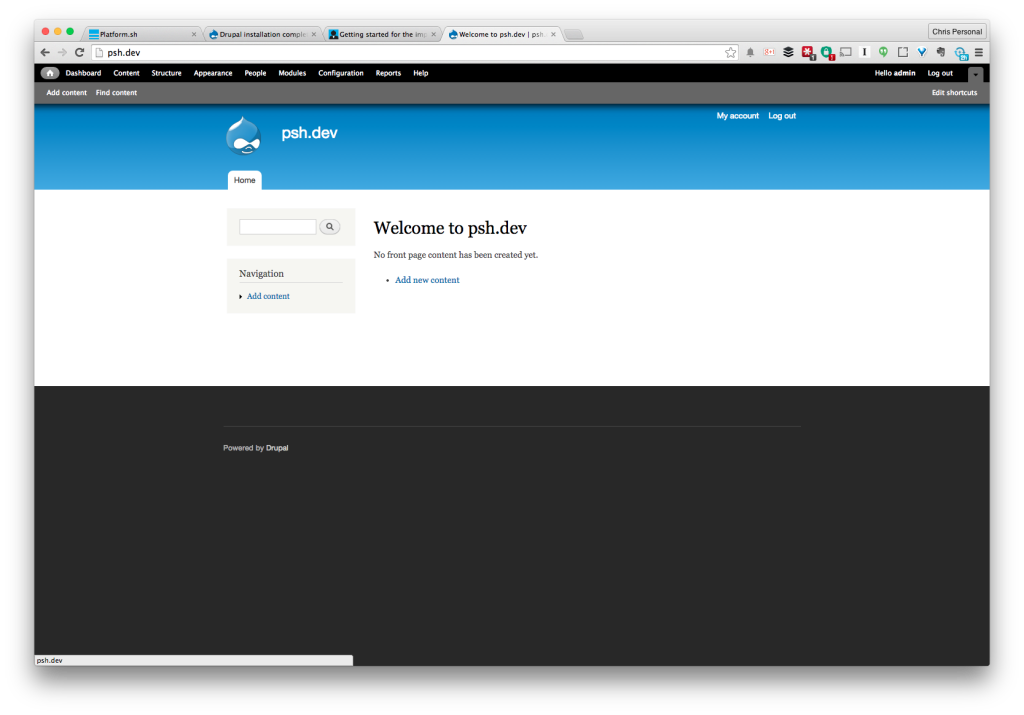1024x715 pixels.
Task: Click the browser forward arrow
Action: click(62, 52)
